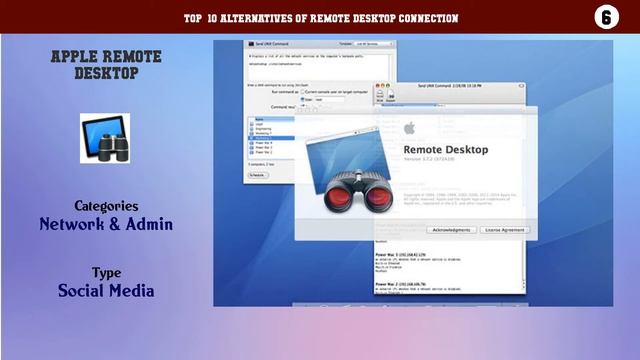
Task: Click the 'Social Media' type text
Action: pos(106,291)
